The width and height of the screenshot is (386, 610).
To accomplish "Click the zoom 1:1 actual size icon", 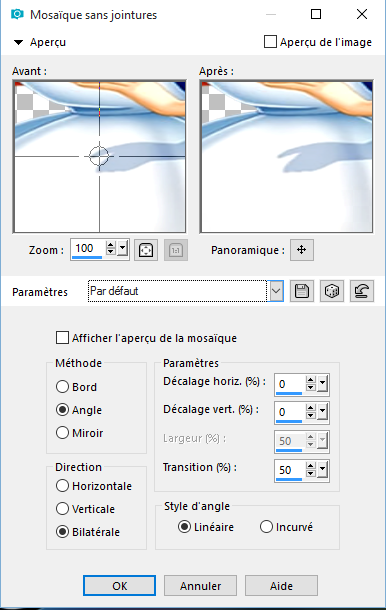I will coord(176,250).
